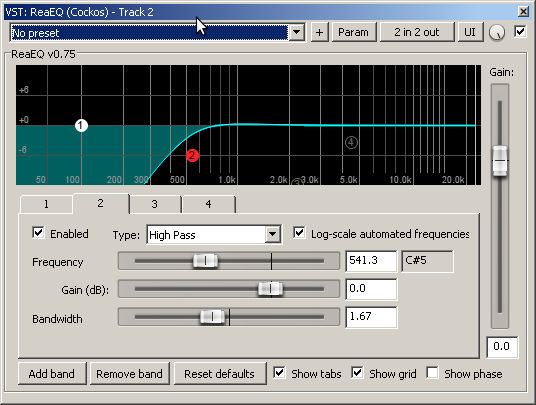
Task: Toggle the plugin bypass checkbox at top right
Action: pyautogui.click(x=520, y=32)
